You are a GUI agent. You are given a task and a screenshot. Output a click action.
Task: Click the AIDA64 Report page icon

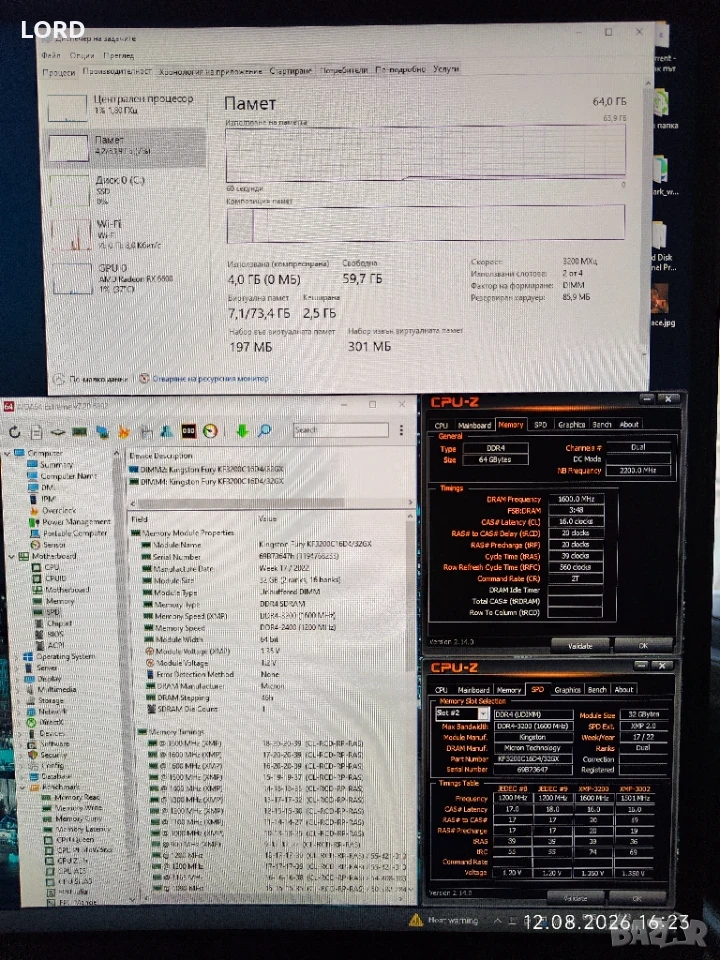coord(36,432)
